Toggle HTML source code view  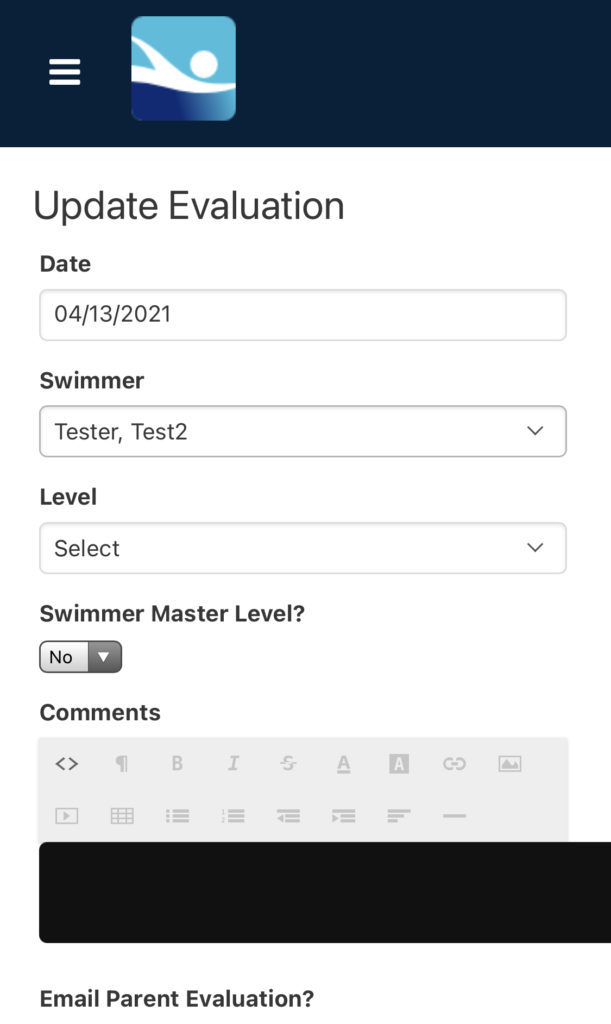click(67, 763)
